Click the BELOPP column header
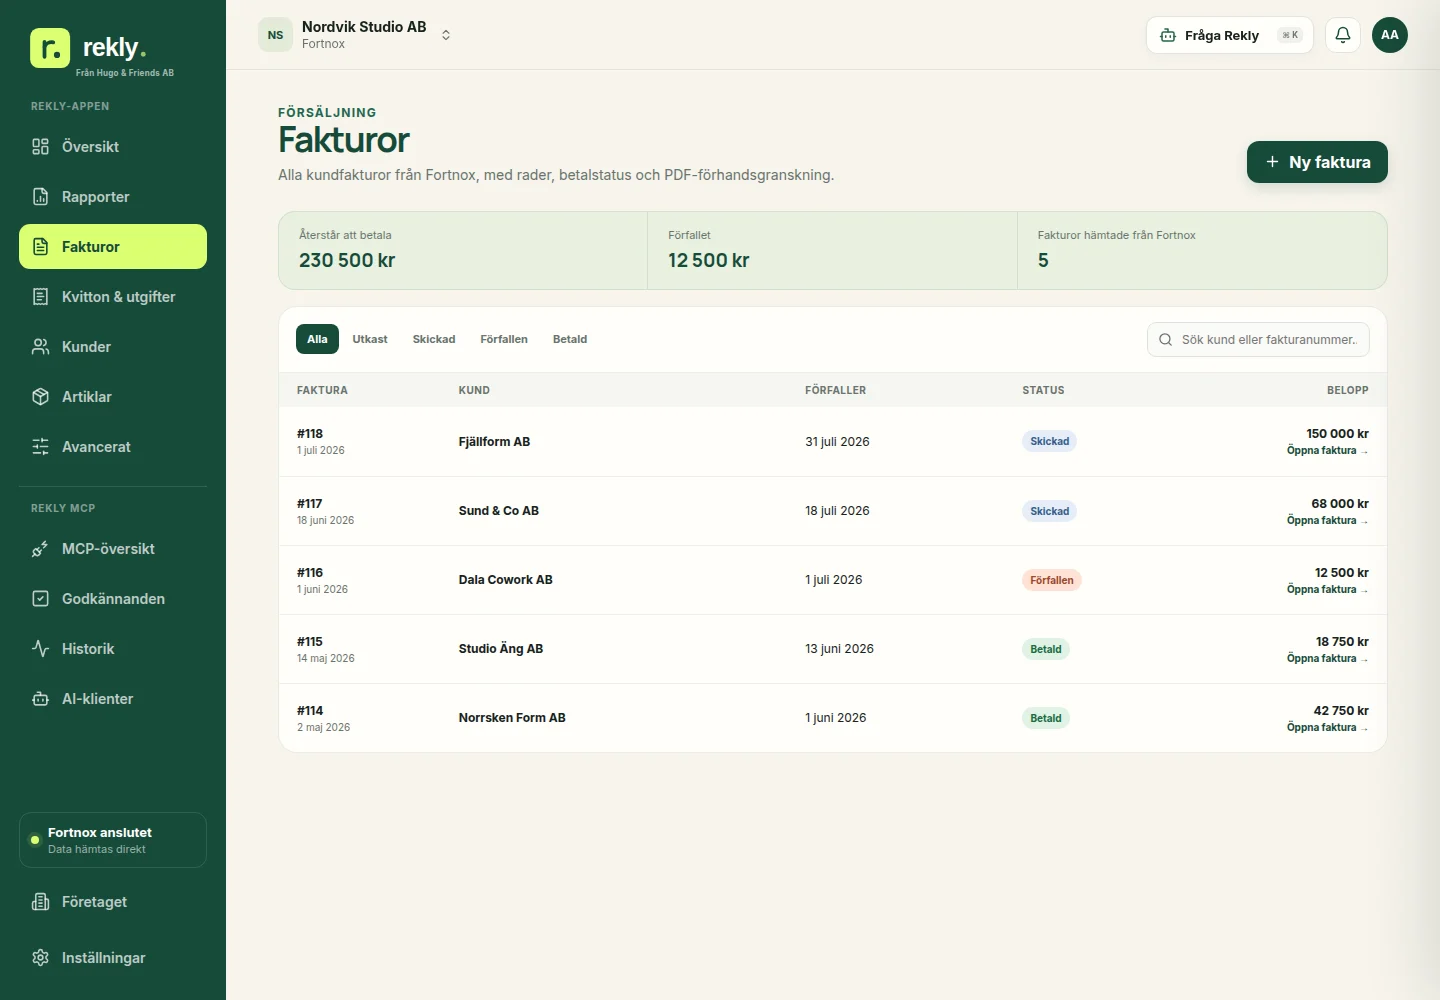 click(x=1348, y=390)
